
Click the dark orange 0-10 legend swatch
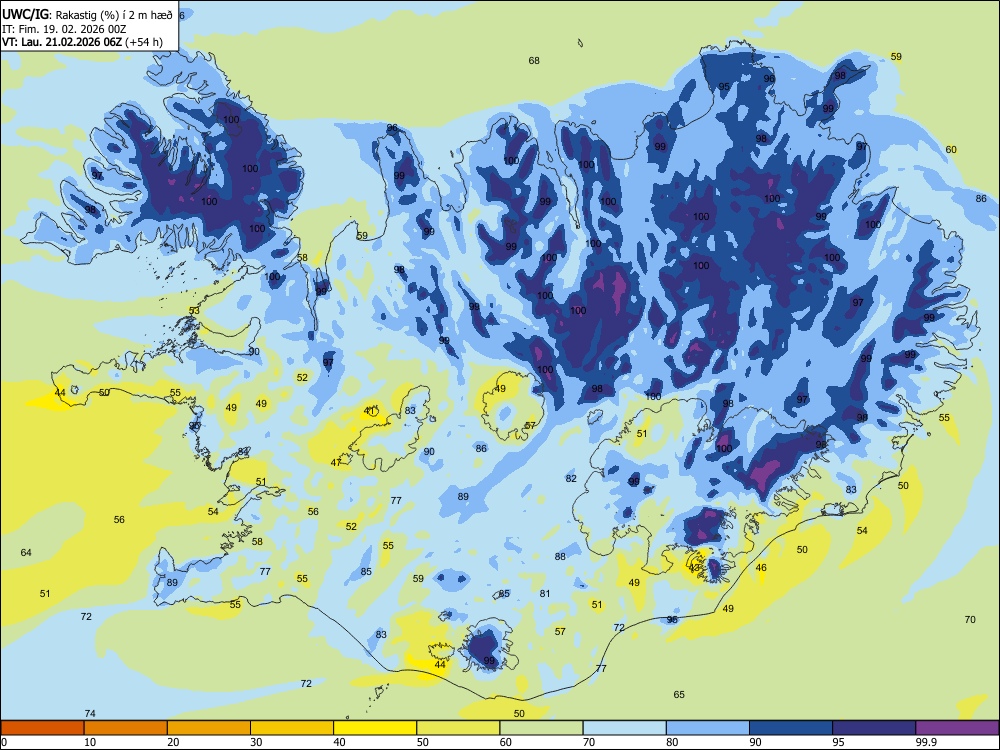pos(42,728)
